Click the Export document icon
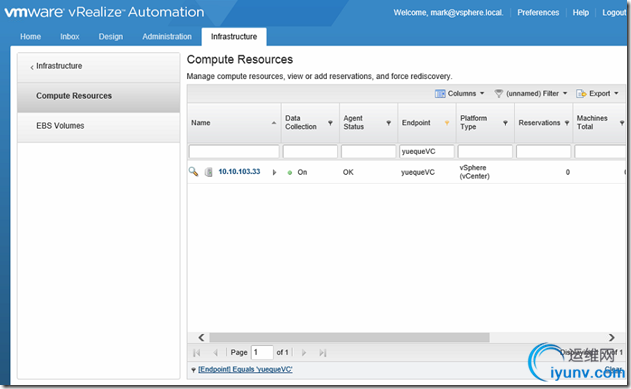Image resolution: width=631 pixels, height=389 pixels. [x=581, y=93]
